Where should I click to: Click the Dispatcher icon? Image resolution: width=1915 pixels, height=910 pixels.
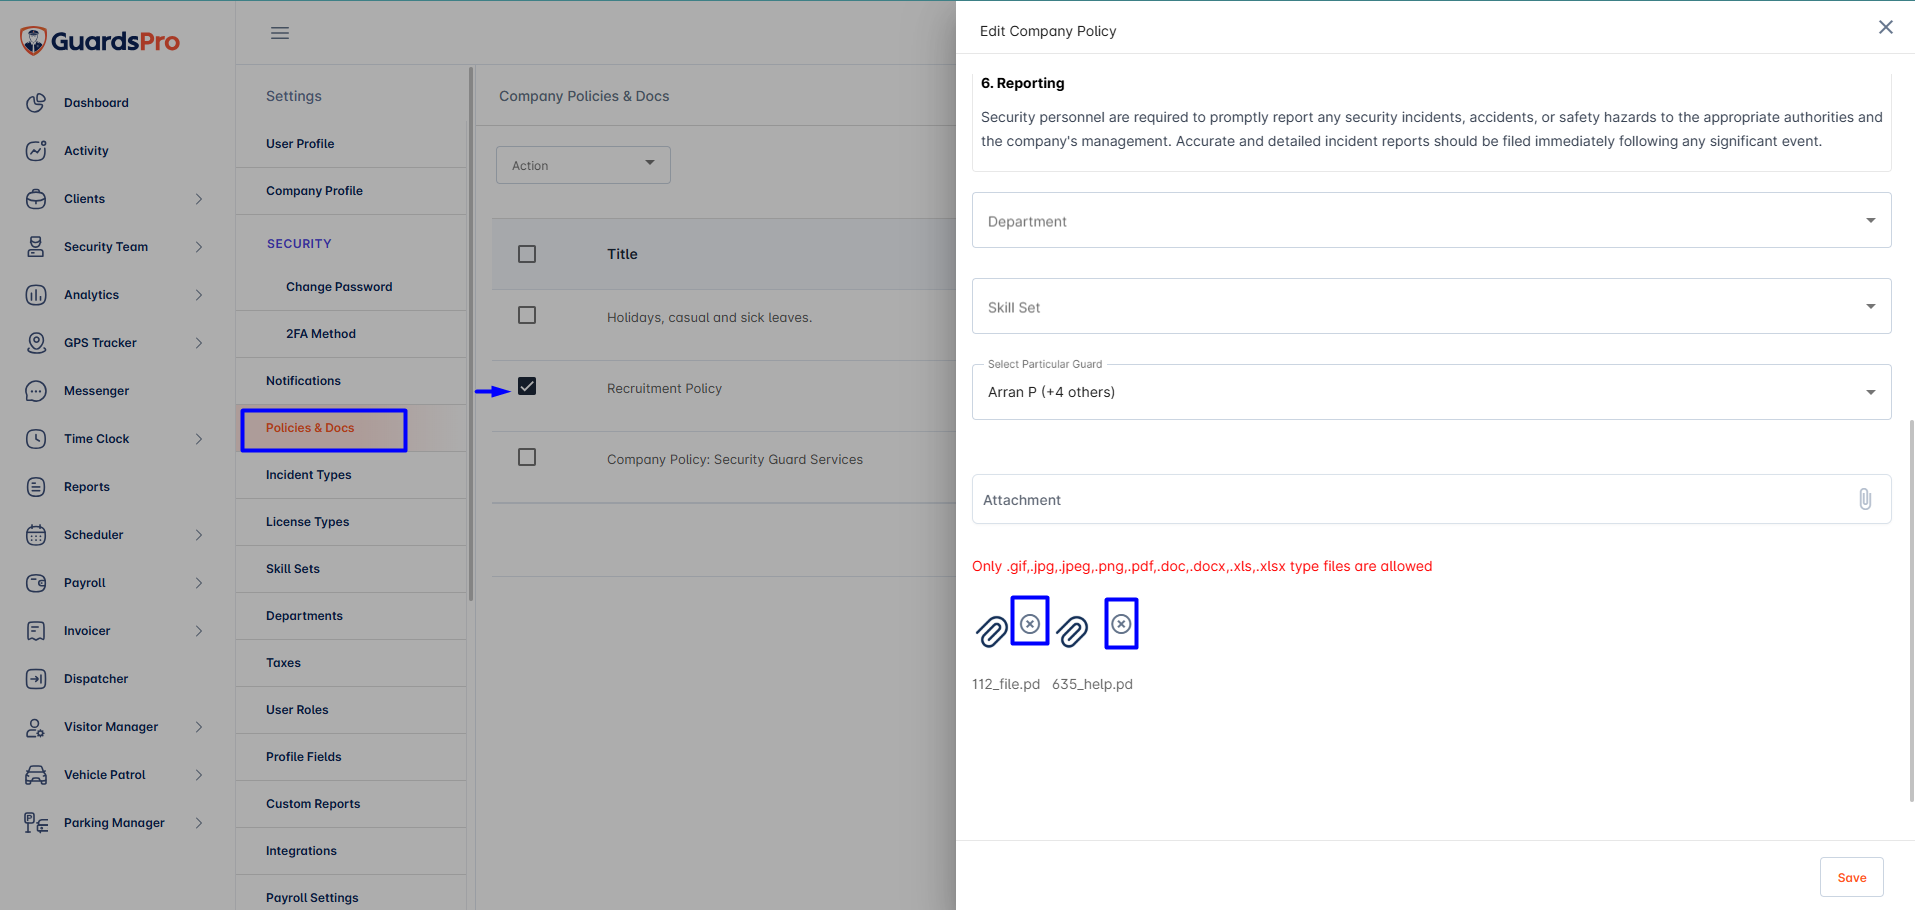[x=36, y=679]
